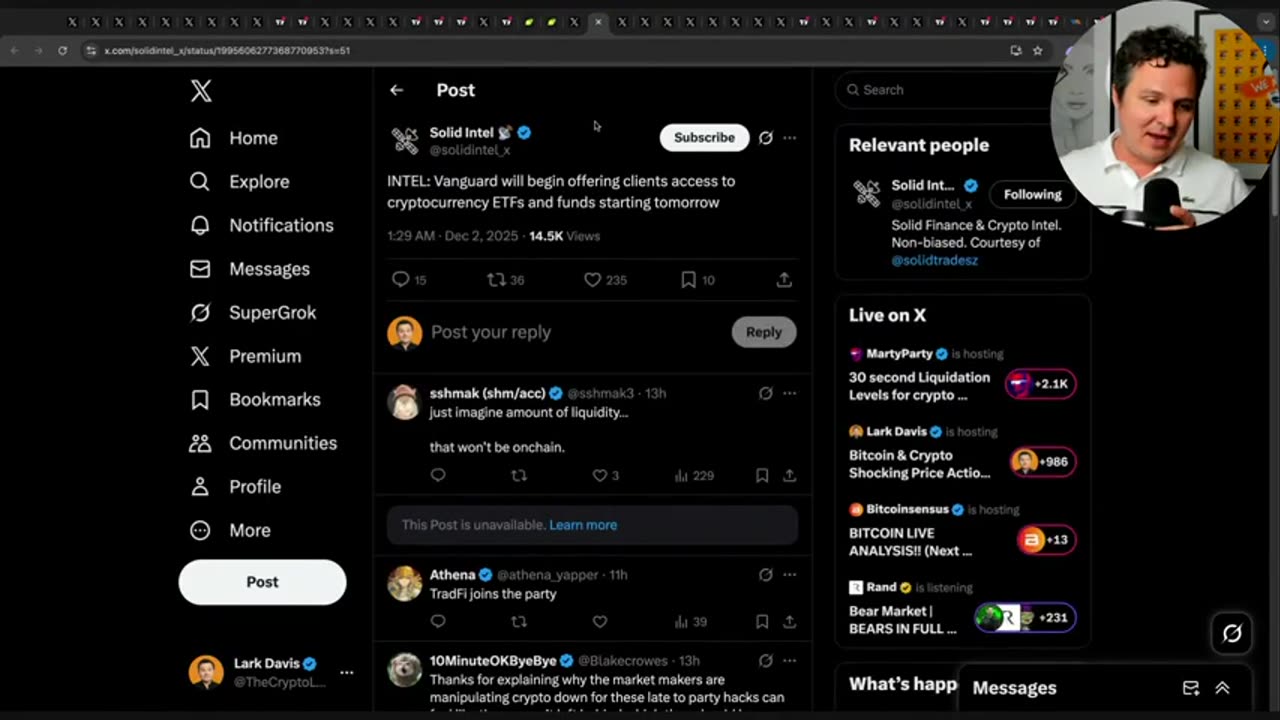
Task: Open sshmak's profile avatar
Action: [x=405, y=401]
